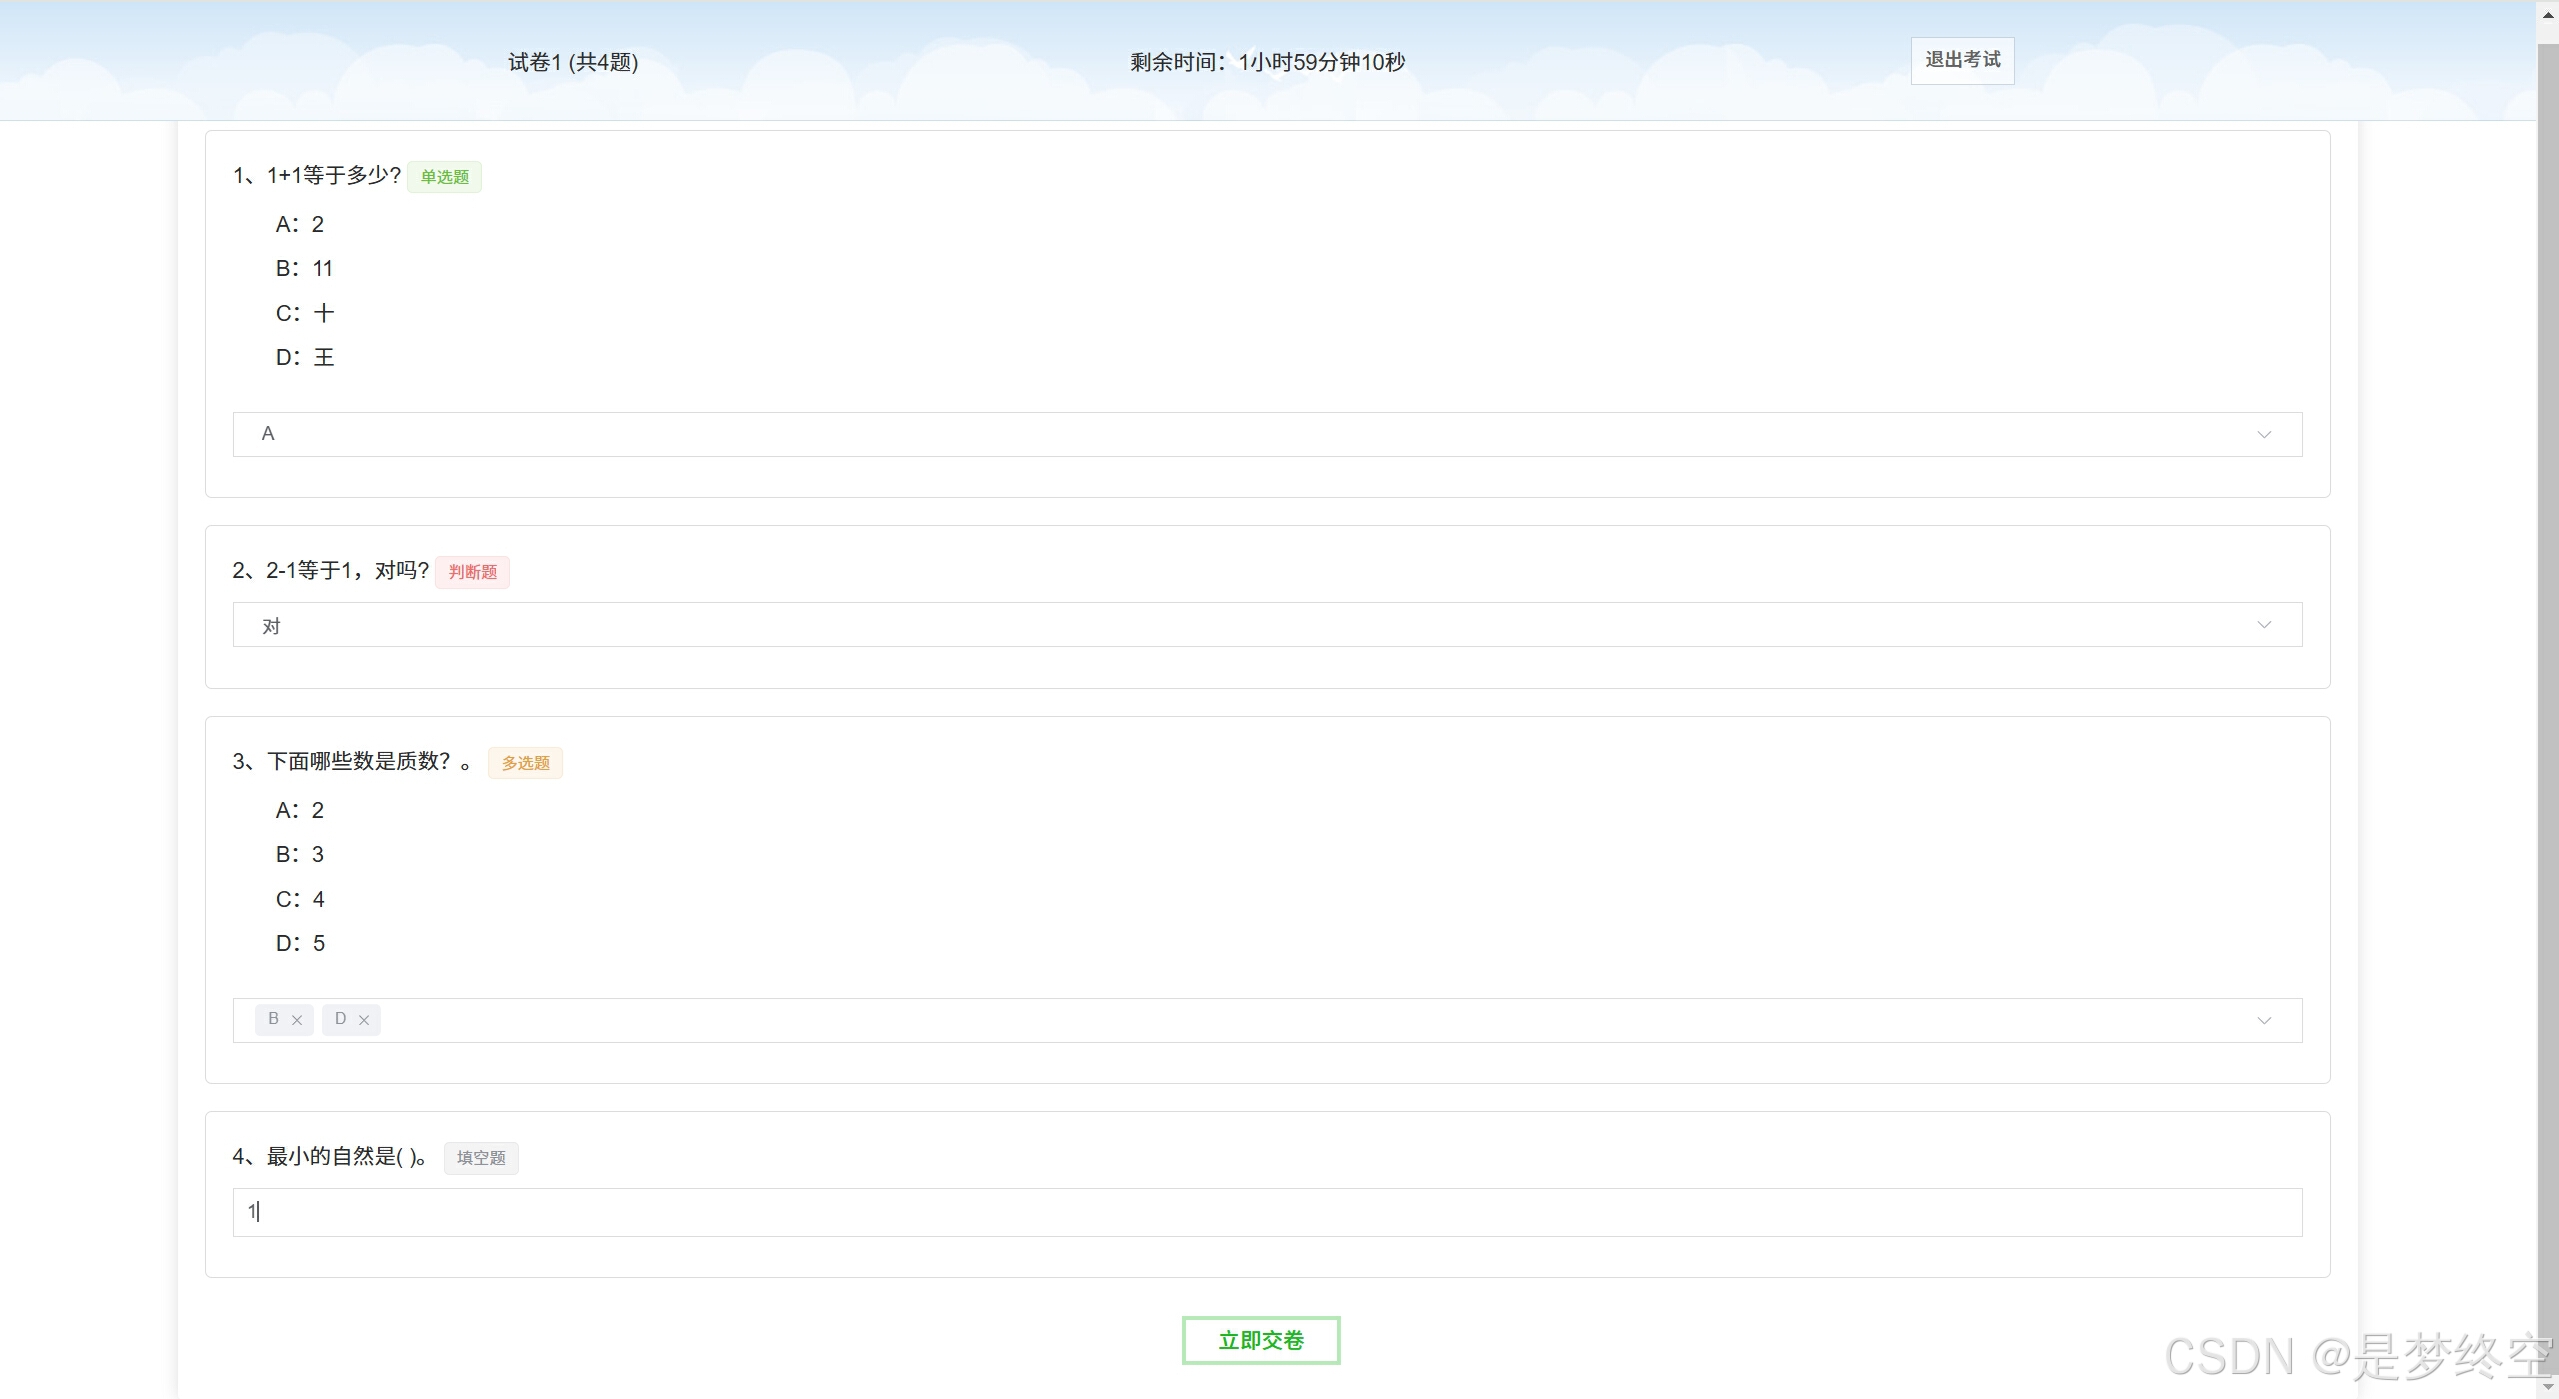The image size is (2559, 1399).
Task: Click the remaining time countdown text
Action: pyautogui.click(x=1267, y=62)
